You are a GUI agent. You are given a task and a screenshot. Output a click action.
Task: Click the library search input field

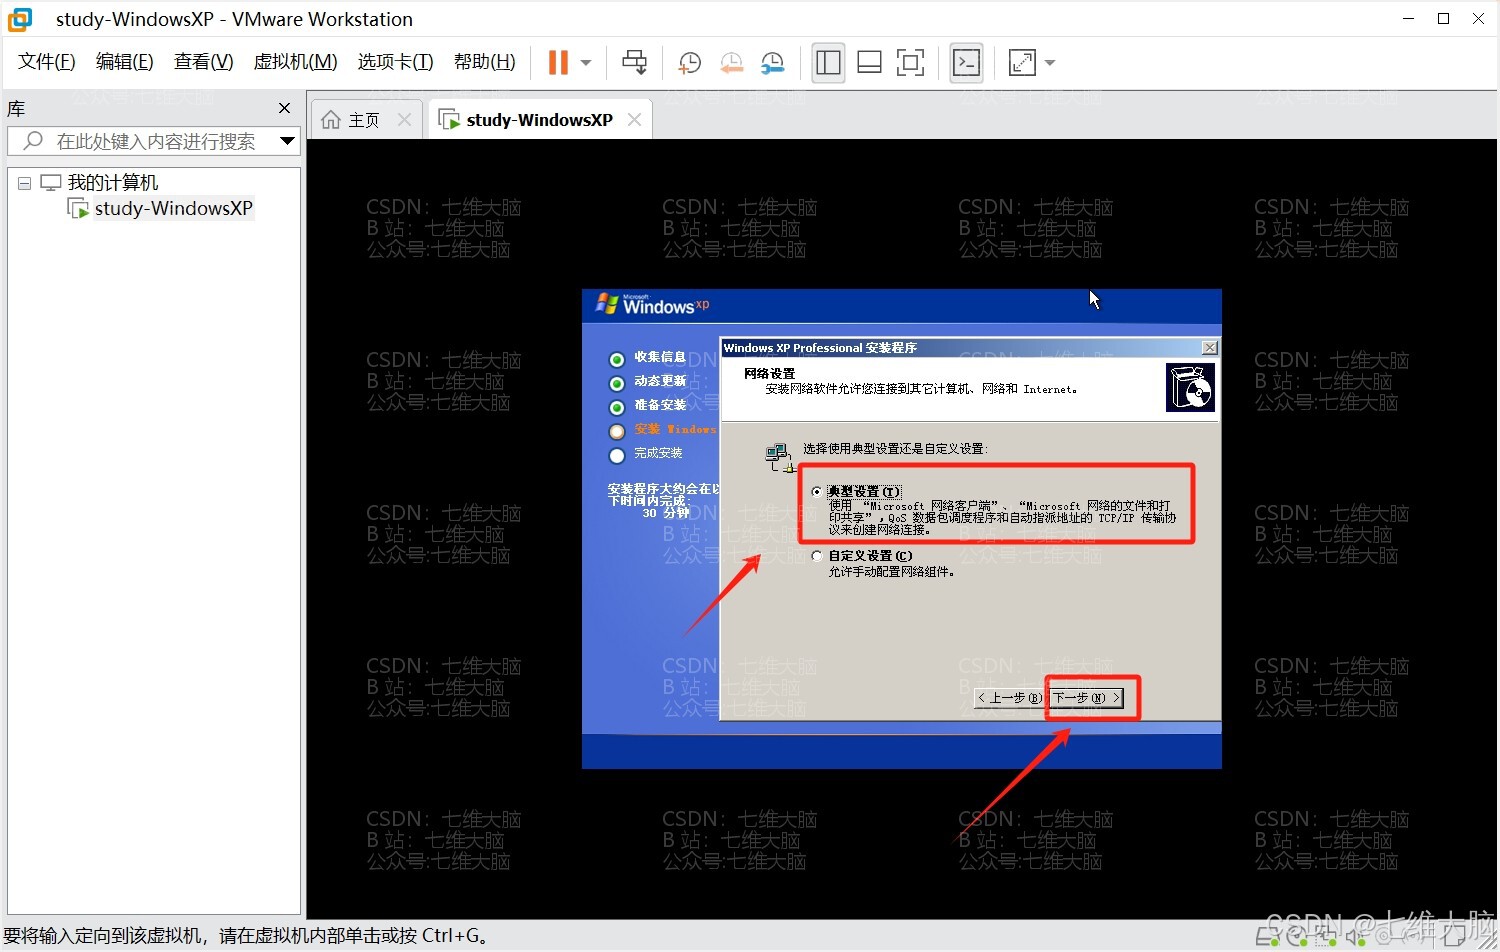point(155,141)
